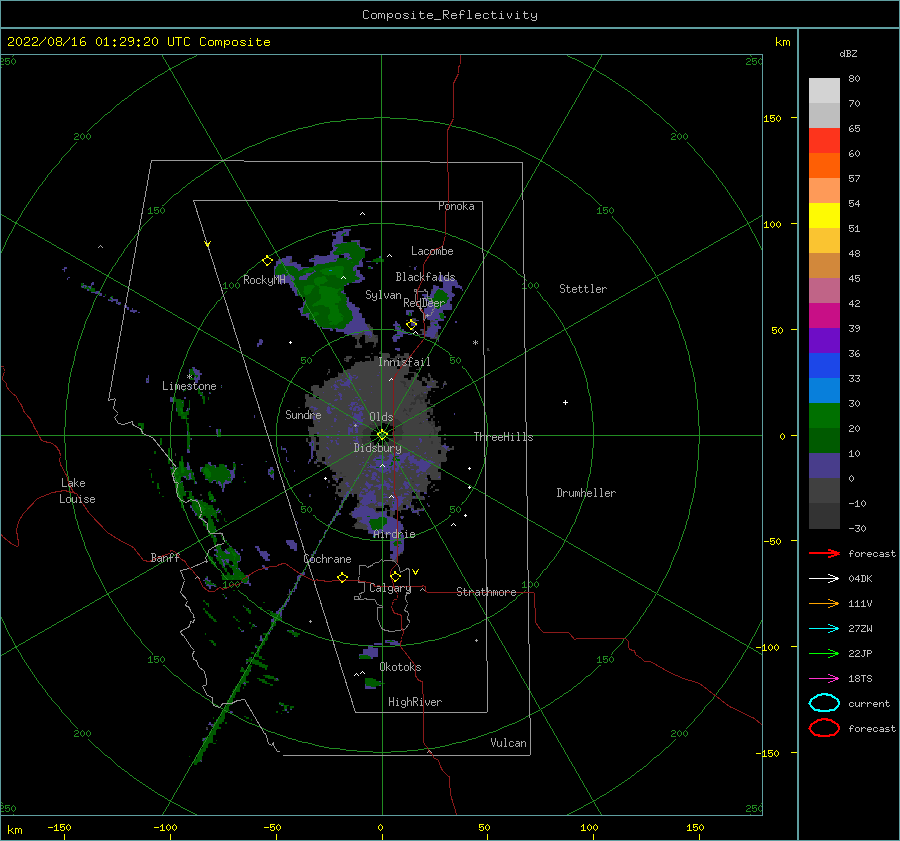The image size is (900, 841).
Task: Click the Vulcan label
Action: (509, 743)
